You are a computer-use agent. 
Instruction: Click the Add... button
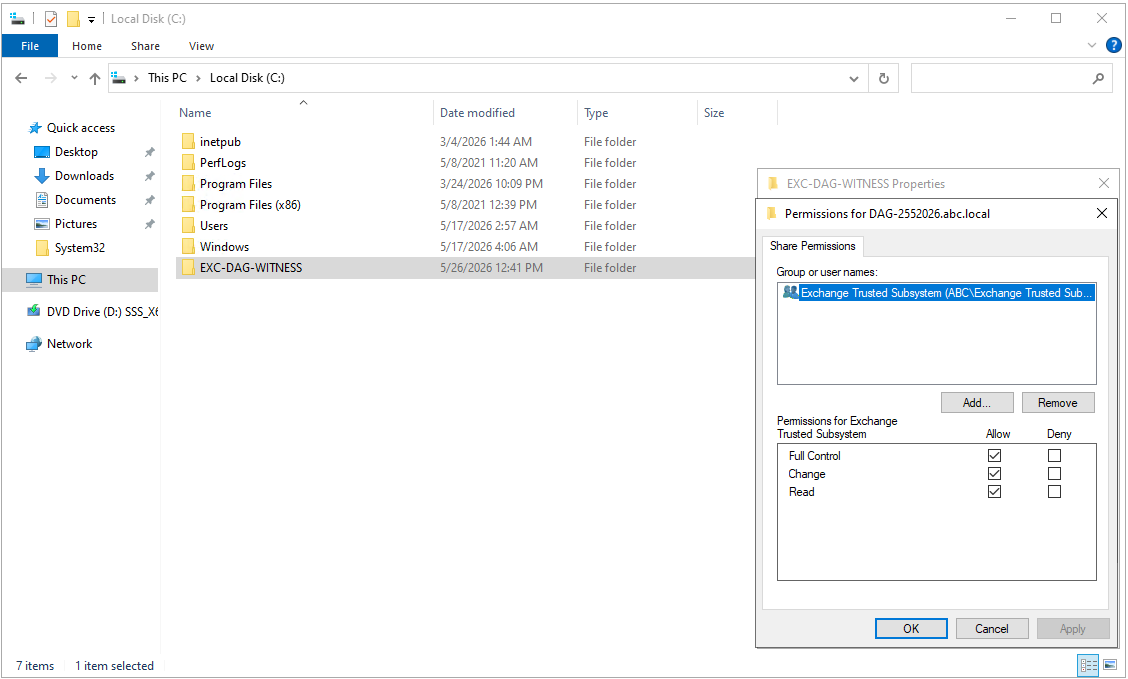pos(977,403)
